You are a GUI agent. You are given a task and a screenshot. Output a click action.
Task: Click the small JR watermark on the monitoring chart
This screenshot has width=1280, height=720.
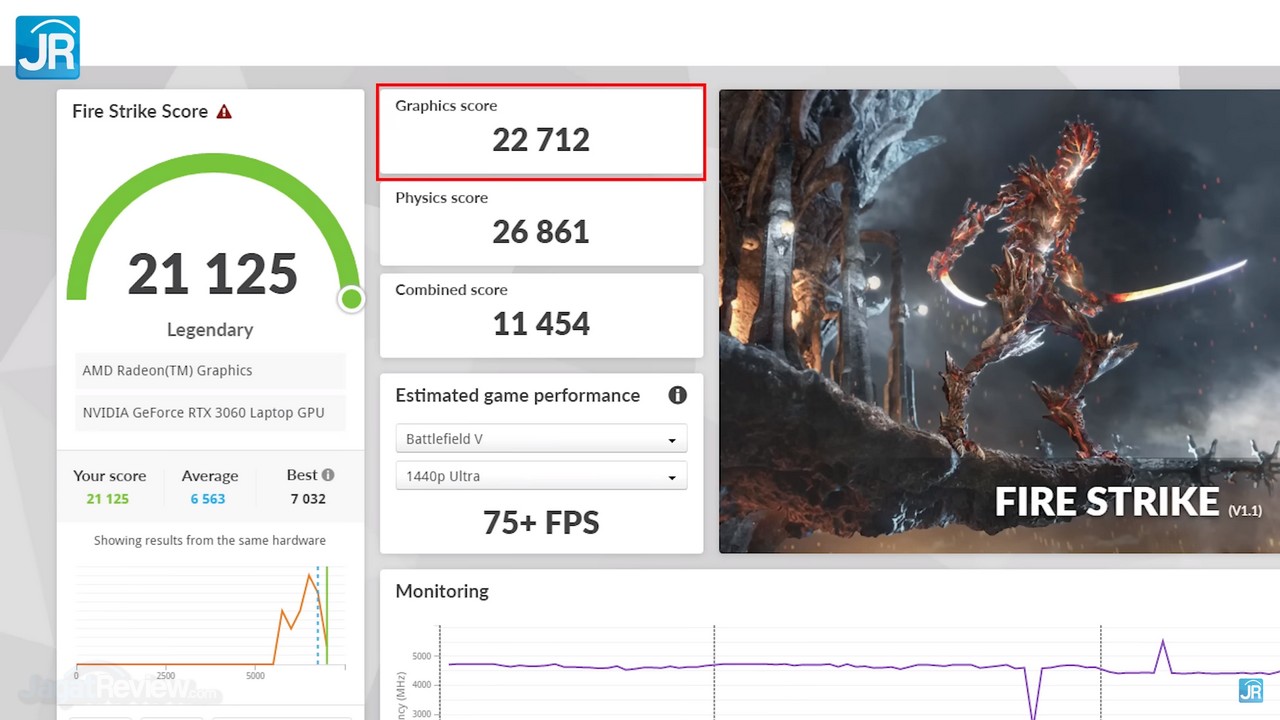1250,690
